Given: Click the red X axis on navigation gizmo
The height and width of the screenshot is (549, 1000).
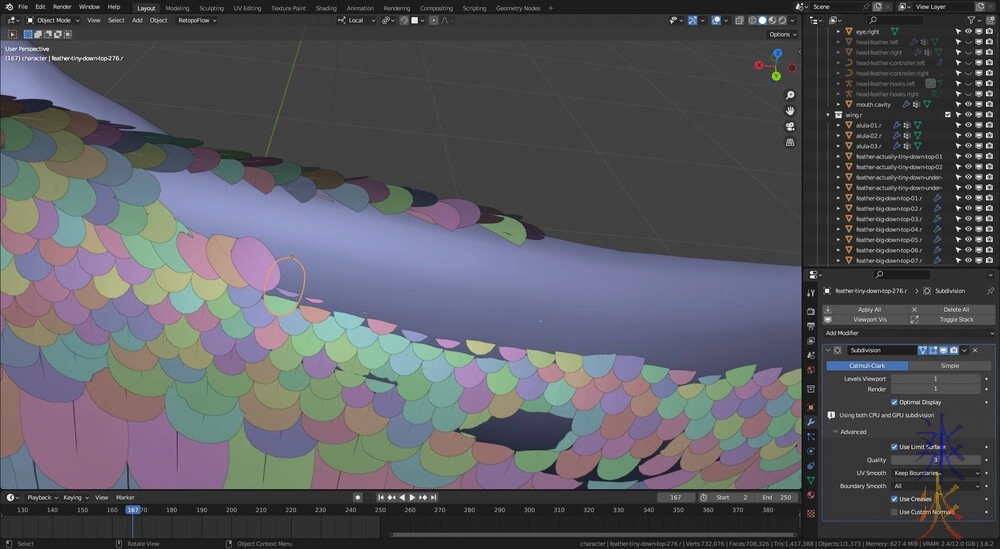Looking at the screenshot, I should pos(759,63).
